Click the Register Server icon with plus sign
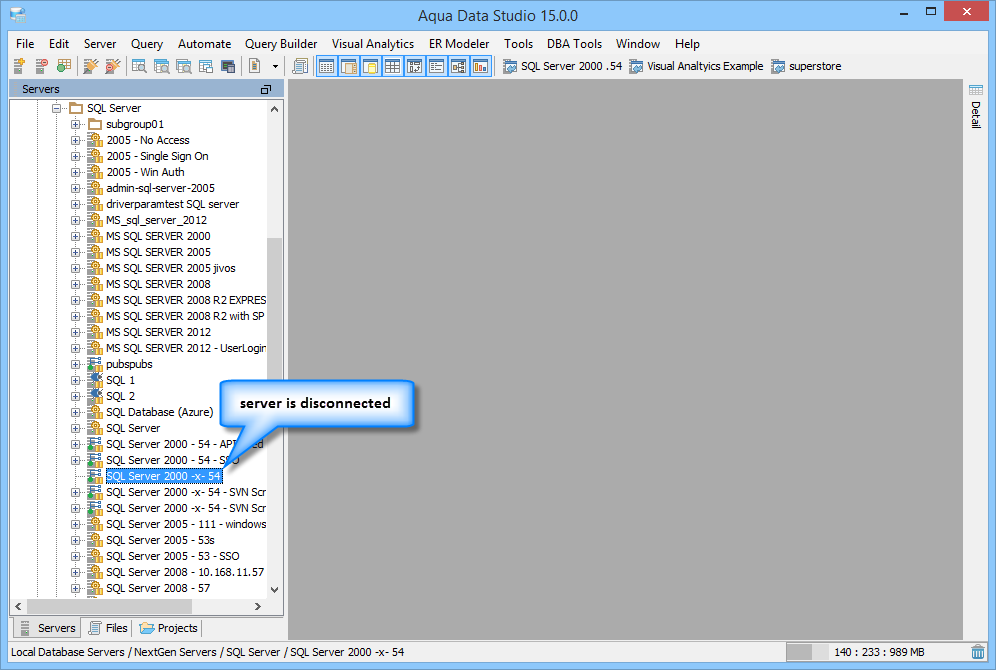 coord(20,66)
